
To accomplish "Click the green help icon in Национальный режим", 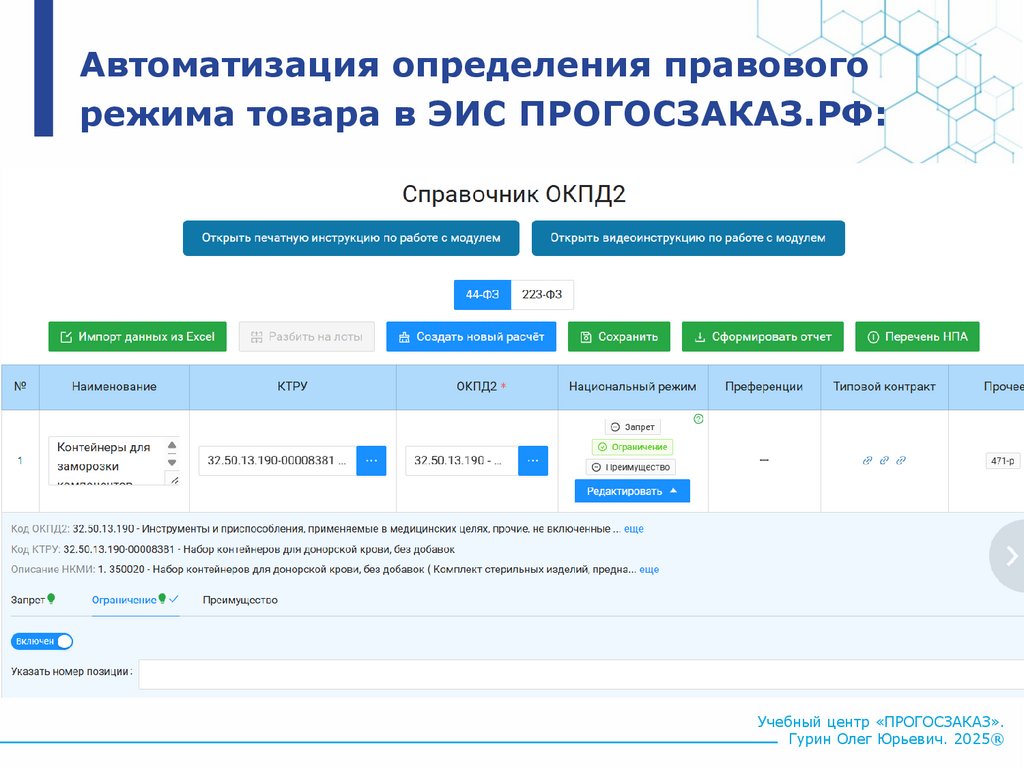I will tap(698, 419).
